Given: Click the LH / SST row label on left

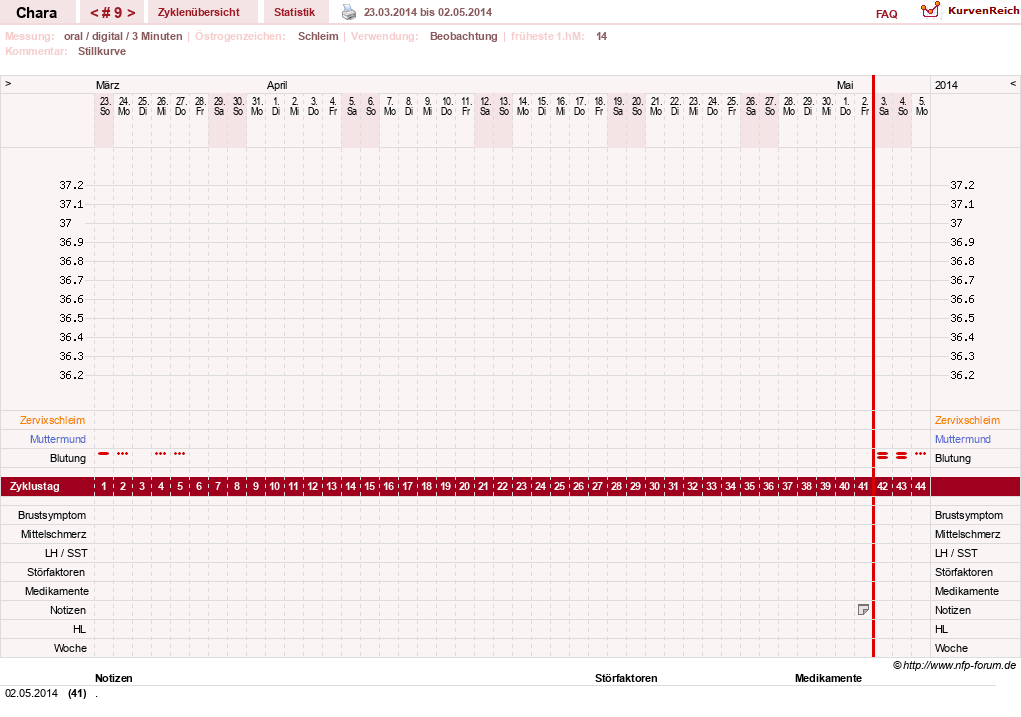Looking at the screenshot, I should coord(66,553).
